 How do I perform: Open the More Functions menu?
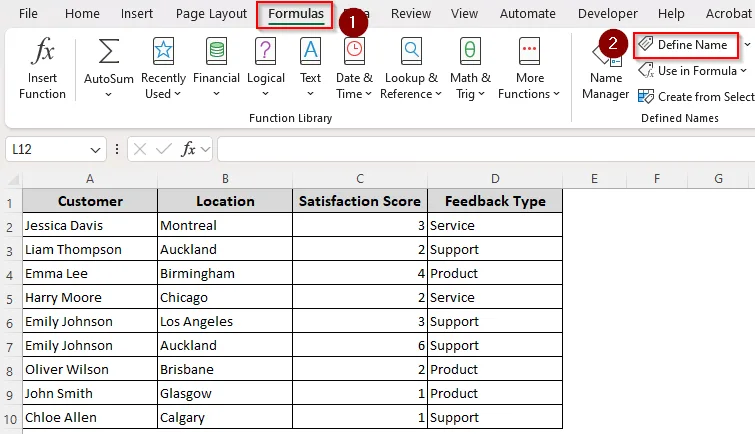529,67
